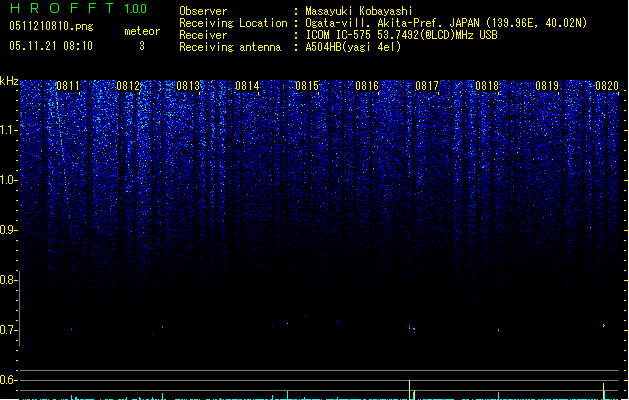This screenshot has width=629, height=400.
Task: Select the filename 0511210810.png
Action: 51,26
